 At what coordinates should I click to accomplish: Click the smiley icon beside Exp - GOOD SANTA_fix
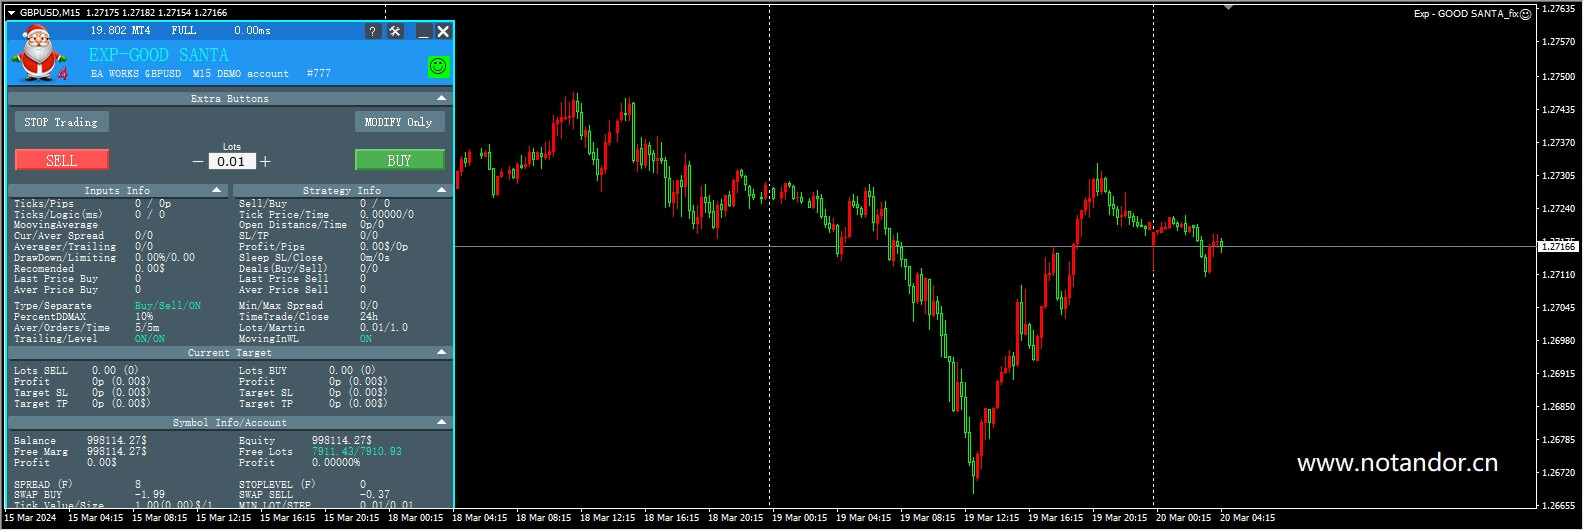click(1525, 14)
